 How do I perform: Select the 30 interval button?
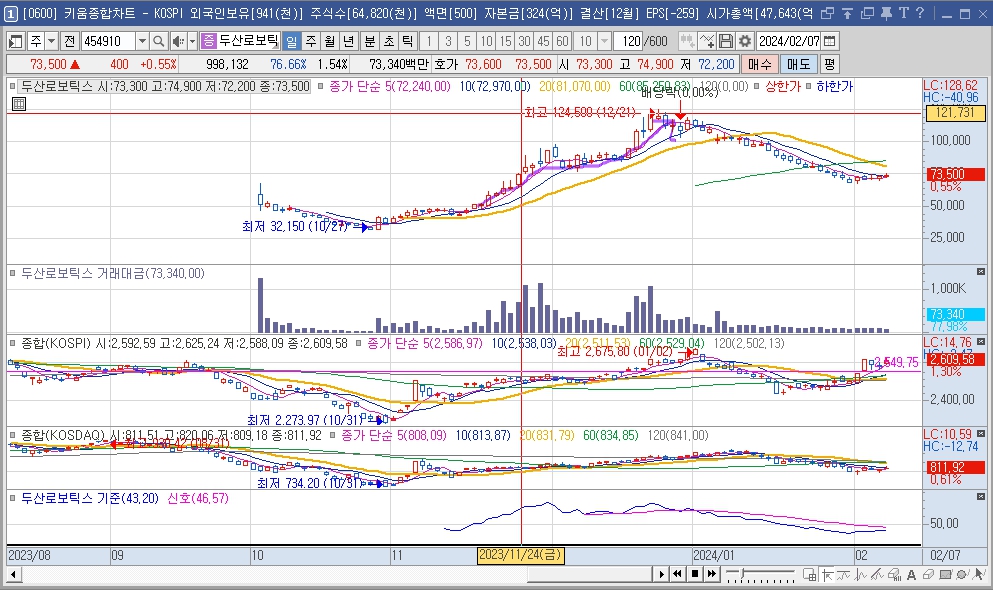[x=524, y=41]
